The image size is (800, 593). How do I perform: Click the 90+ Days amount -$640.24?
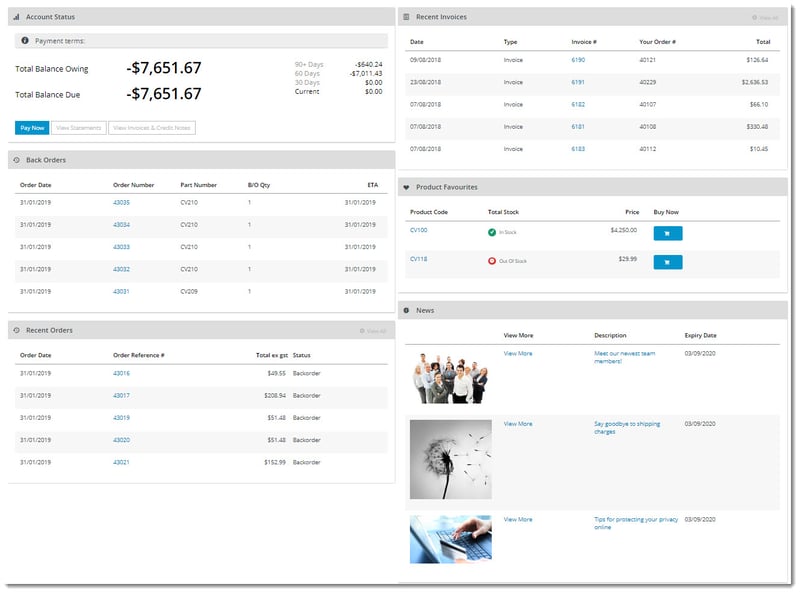pos(369,64)
